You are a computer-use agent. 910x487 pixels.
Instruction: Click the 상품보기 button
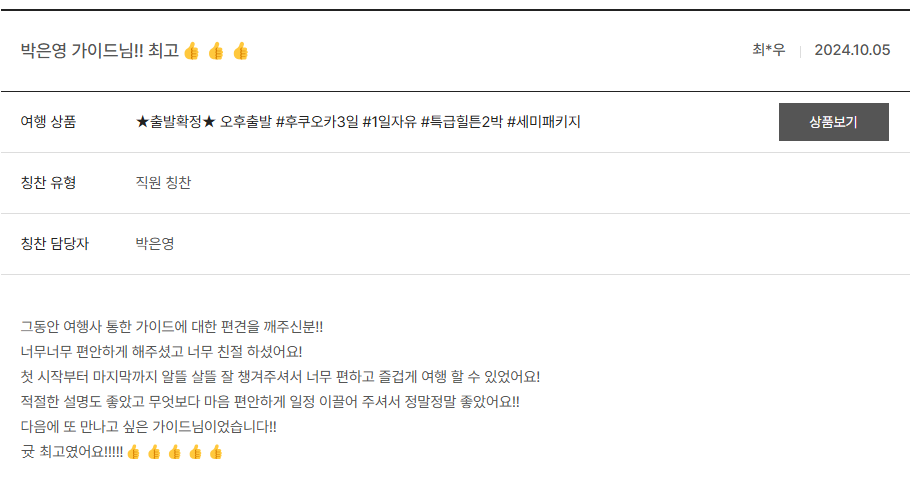coord(833,122)
